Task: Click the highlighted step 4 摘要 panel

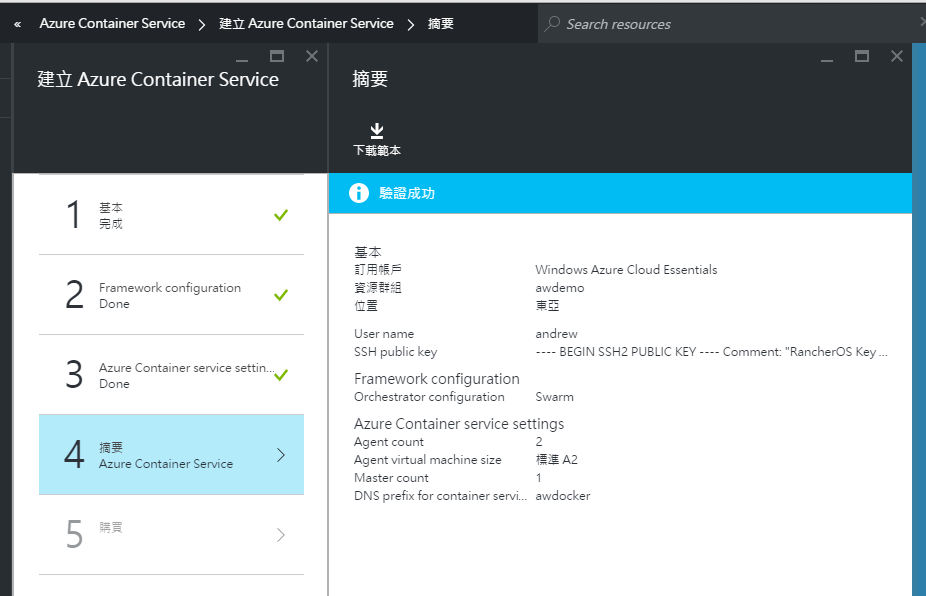Action: (x=170, y=454)
